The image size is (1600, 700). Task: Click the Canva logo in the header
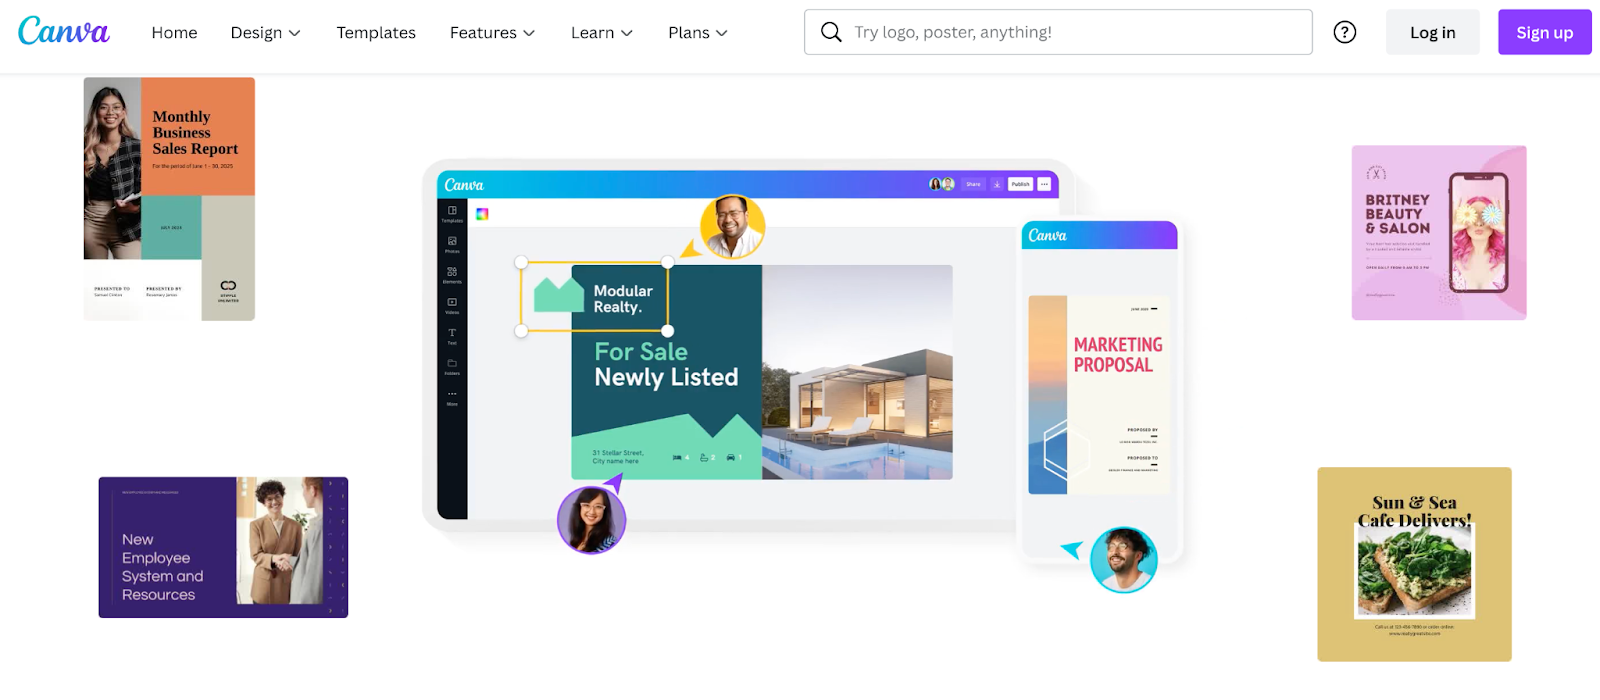pos(64,32)
